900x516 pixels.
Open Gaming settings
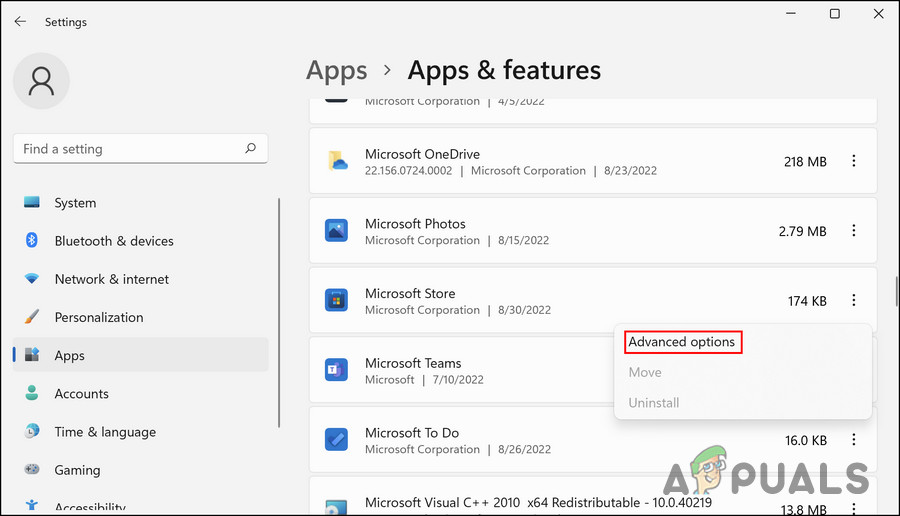click(141, 470)
